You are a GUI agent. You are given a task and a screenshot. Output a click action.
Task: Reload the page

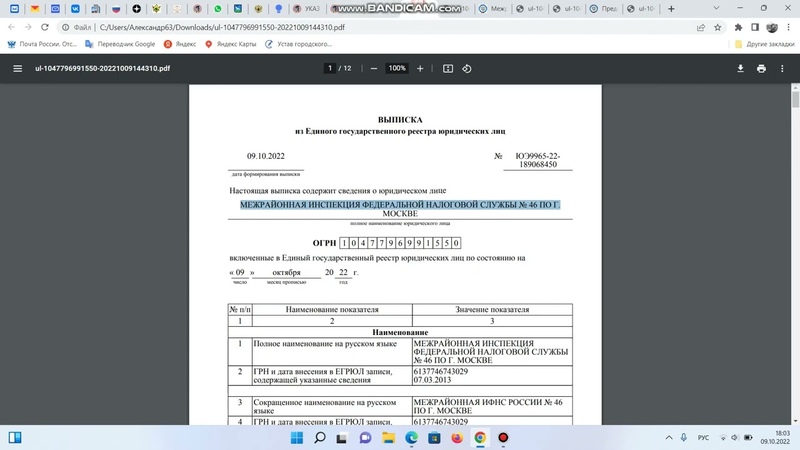point(45,27)
